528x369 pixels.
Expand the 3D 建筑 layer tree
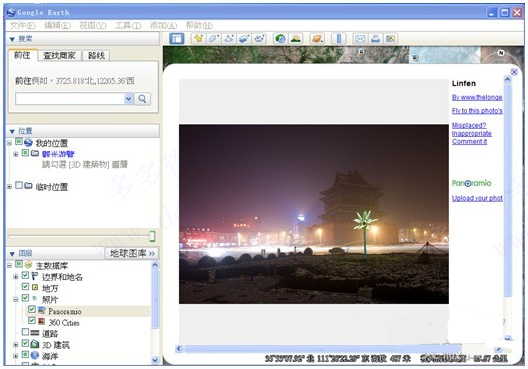(15, 345)
